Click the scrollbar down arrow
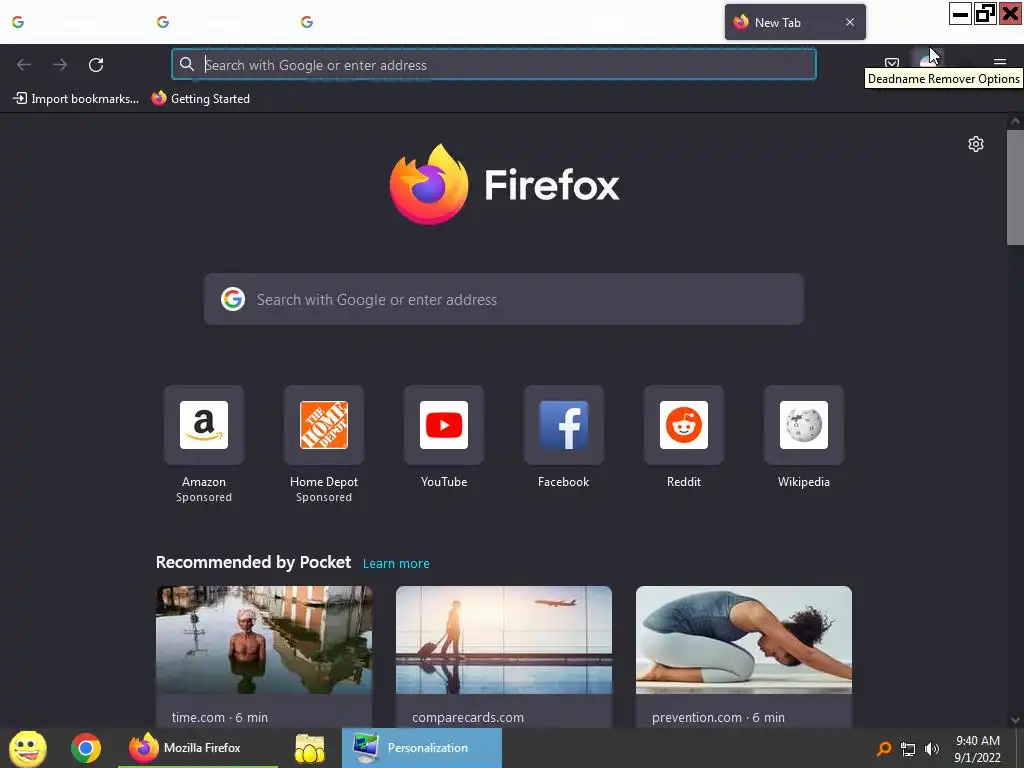This screenshot has height=768, width=1024. coord(1015,720)
